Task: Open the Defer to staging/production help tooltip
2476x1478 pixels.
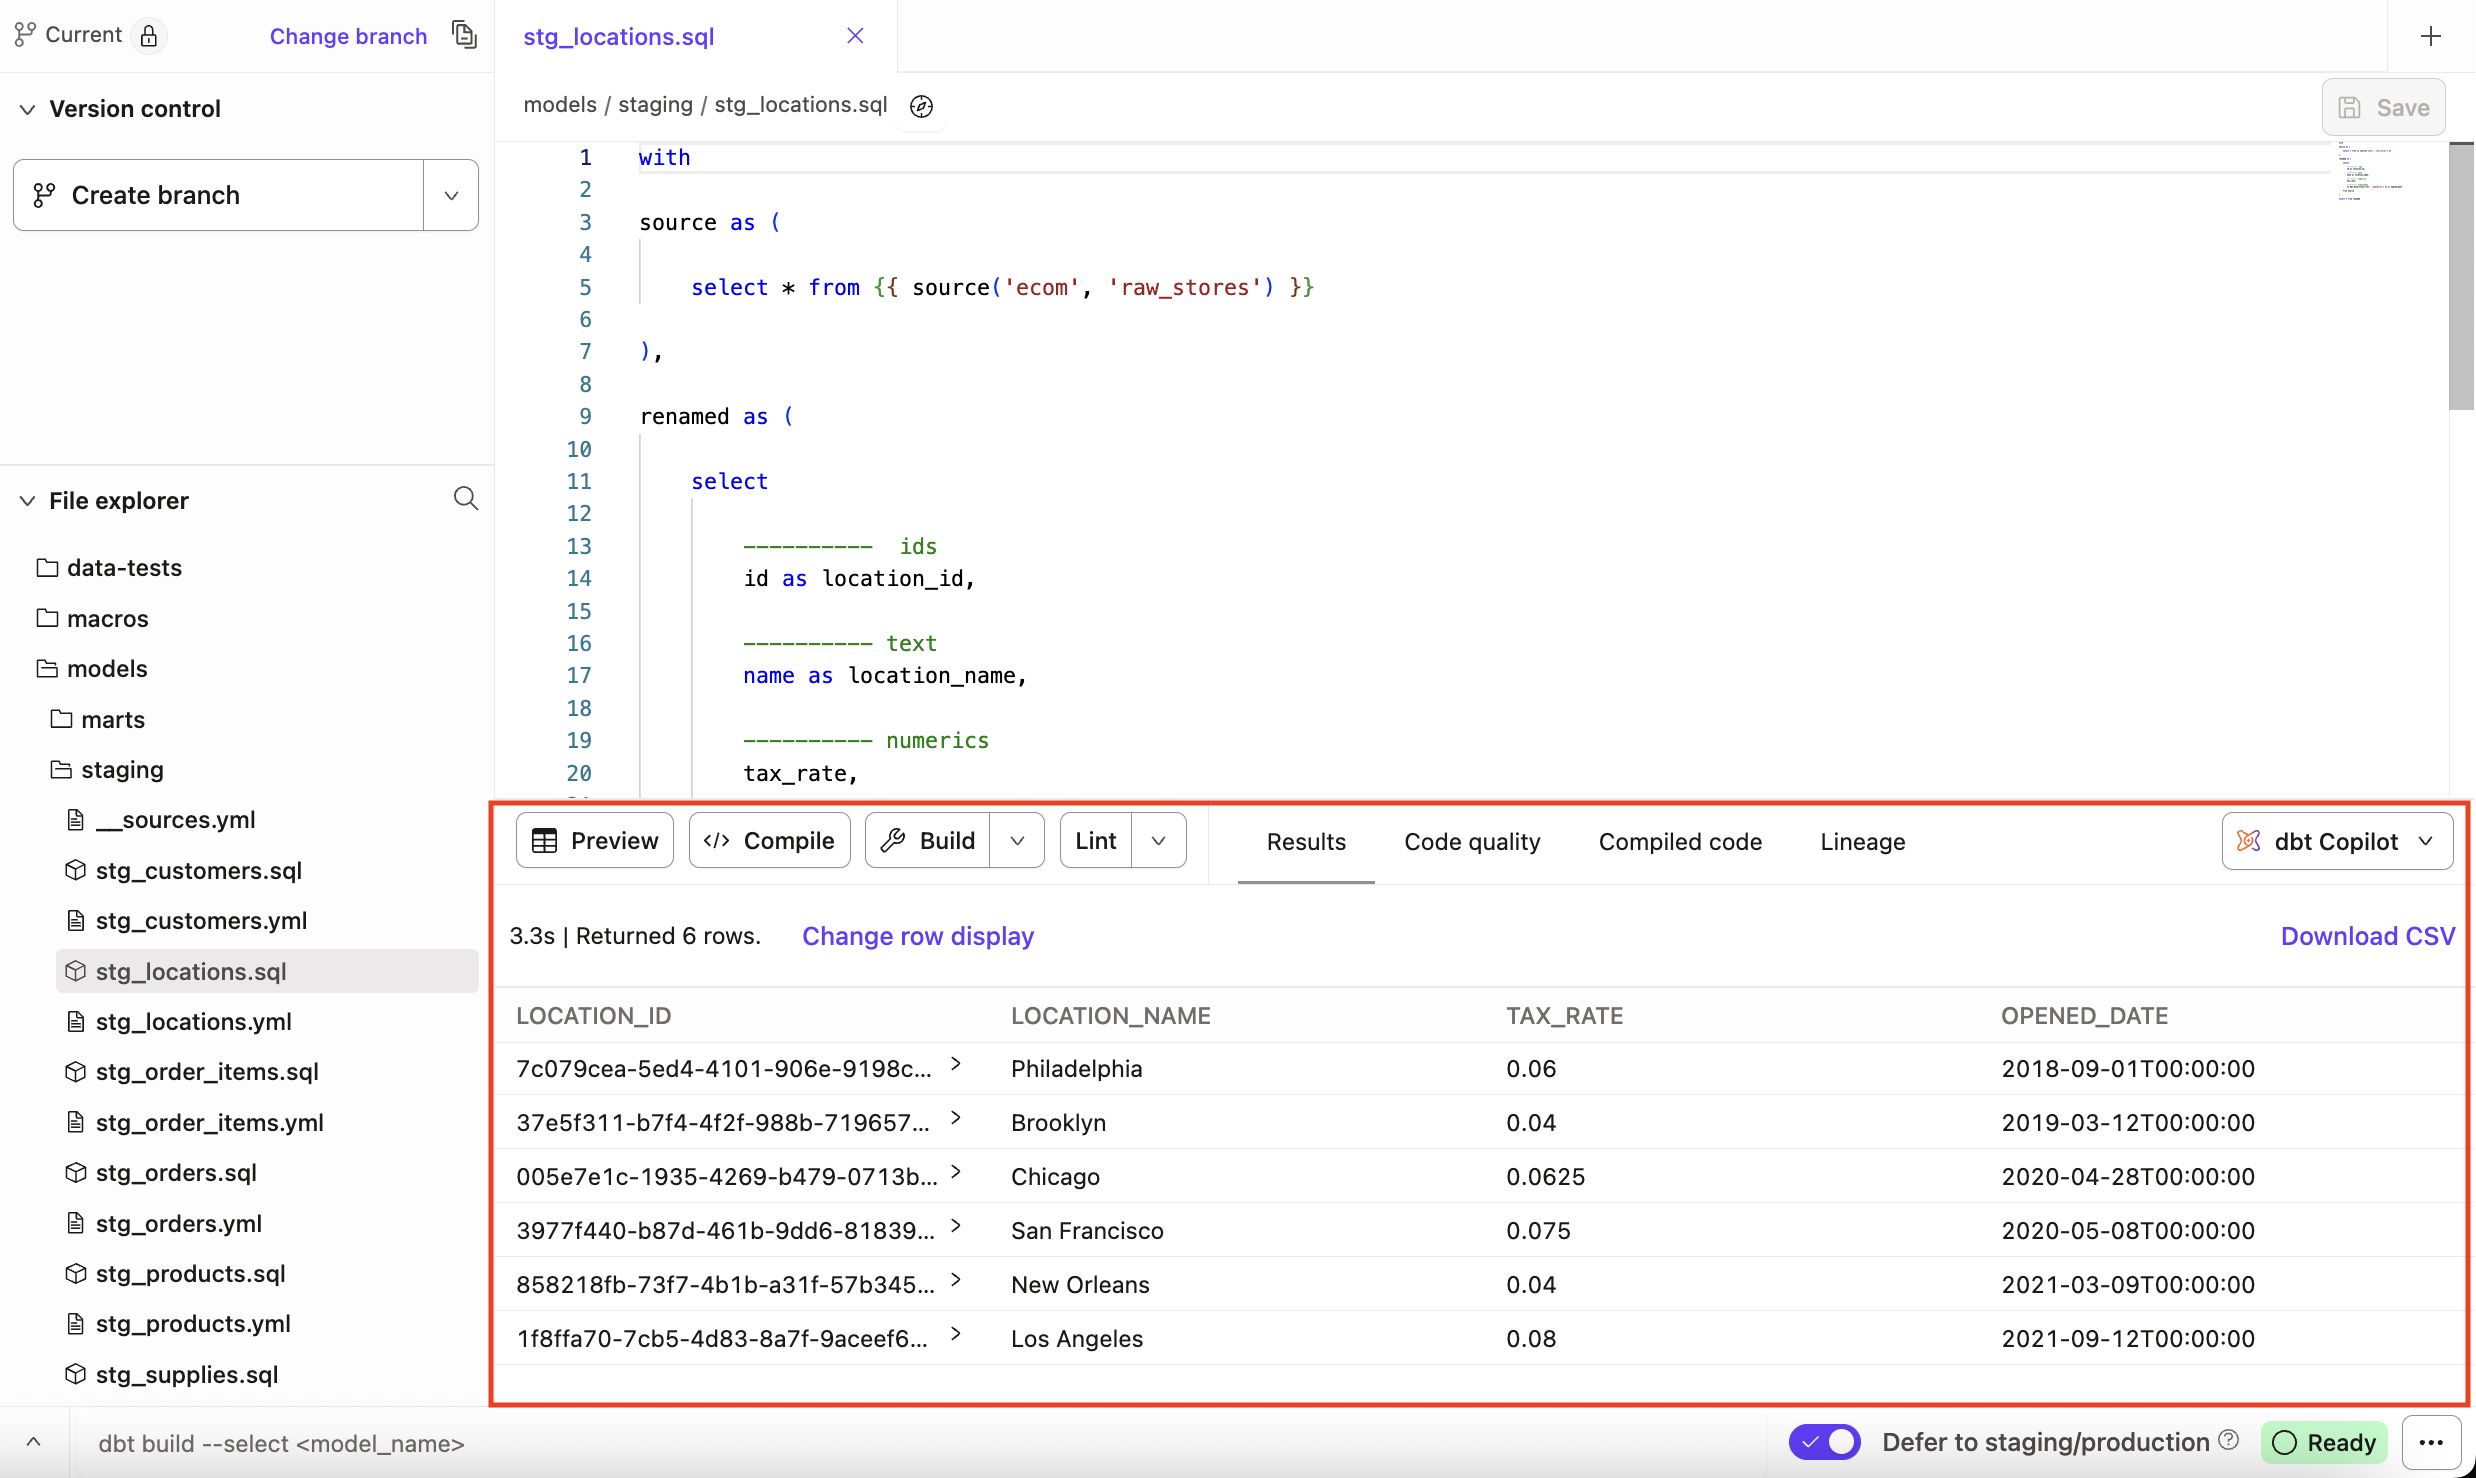Action: pos(2229,1440)
